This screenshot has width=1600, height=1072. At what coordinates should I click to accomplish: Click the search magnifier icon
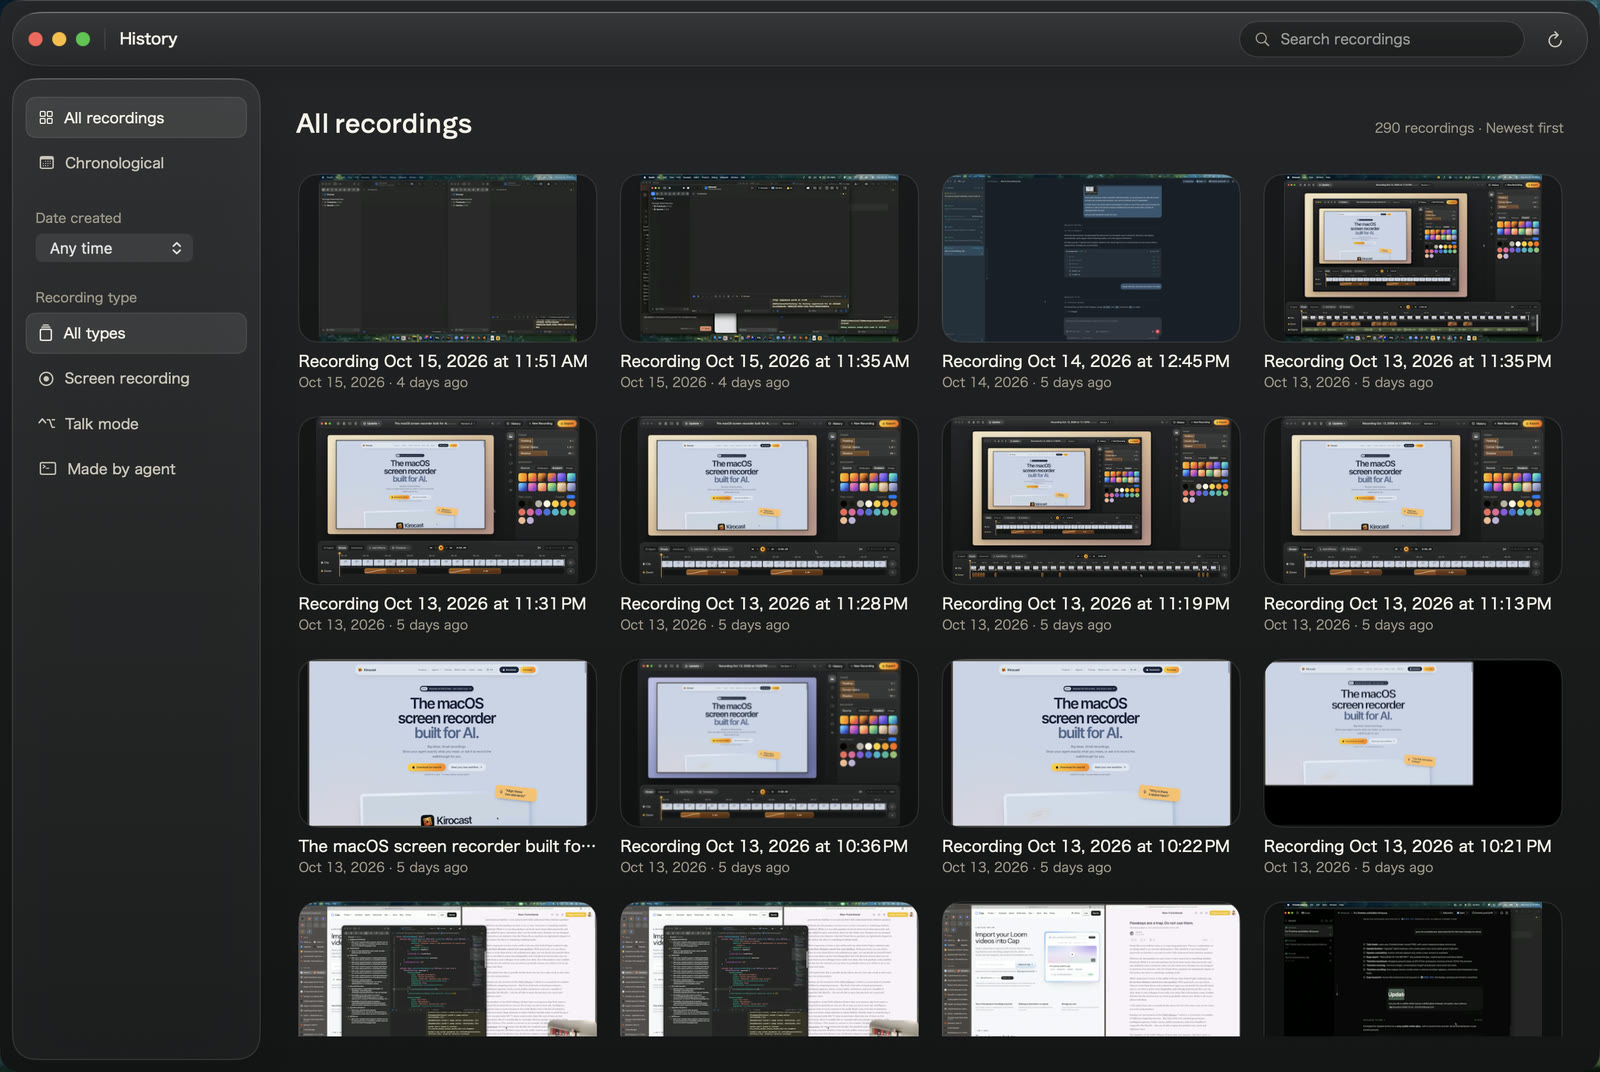click(x=1262, y=39)
